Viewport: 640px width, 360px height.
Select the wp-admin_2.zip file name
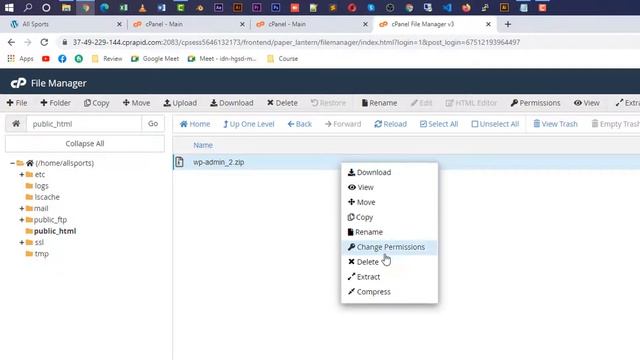[218, 162]
